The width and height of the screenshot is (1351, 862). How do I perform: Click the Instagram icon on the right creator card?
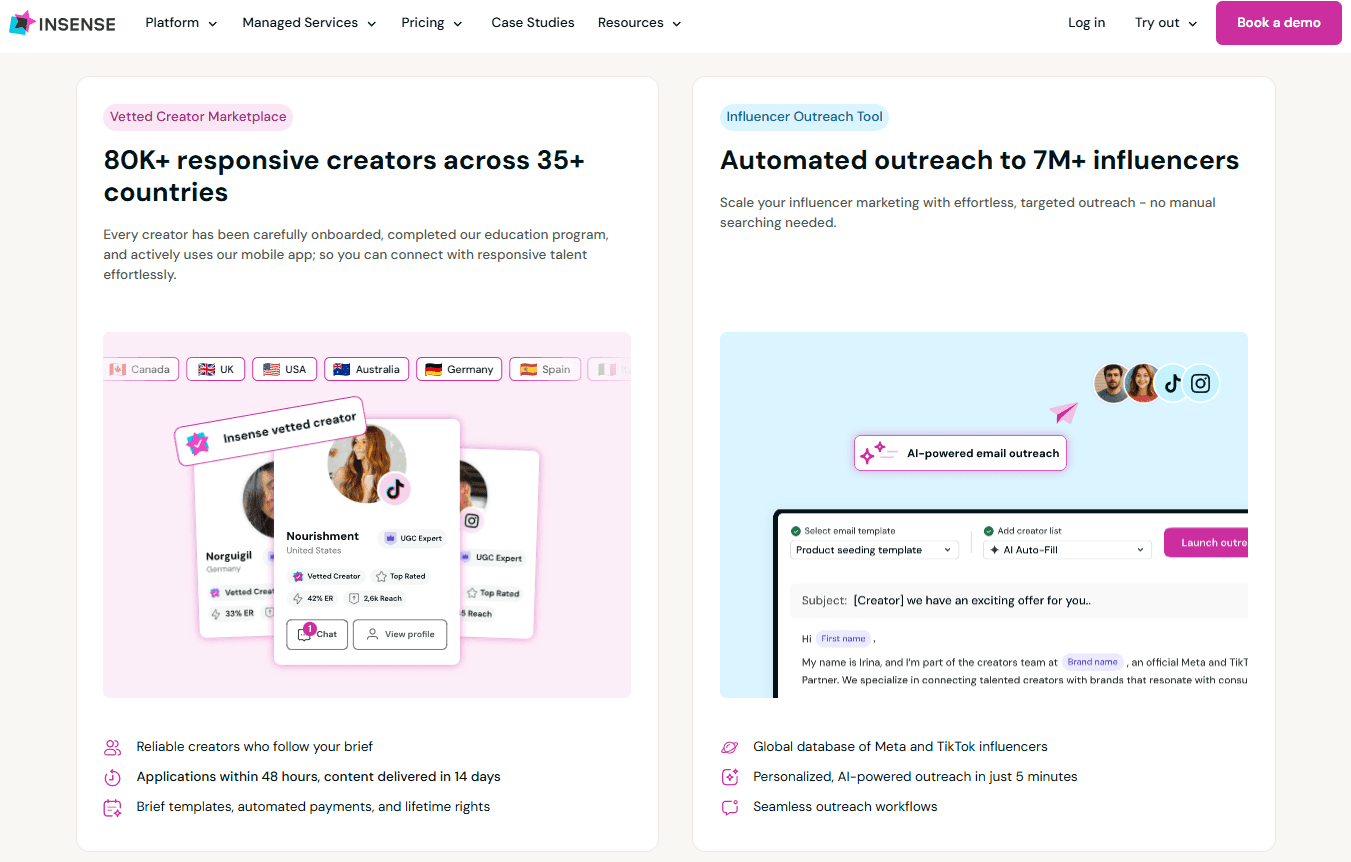472,520
